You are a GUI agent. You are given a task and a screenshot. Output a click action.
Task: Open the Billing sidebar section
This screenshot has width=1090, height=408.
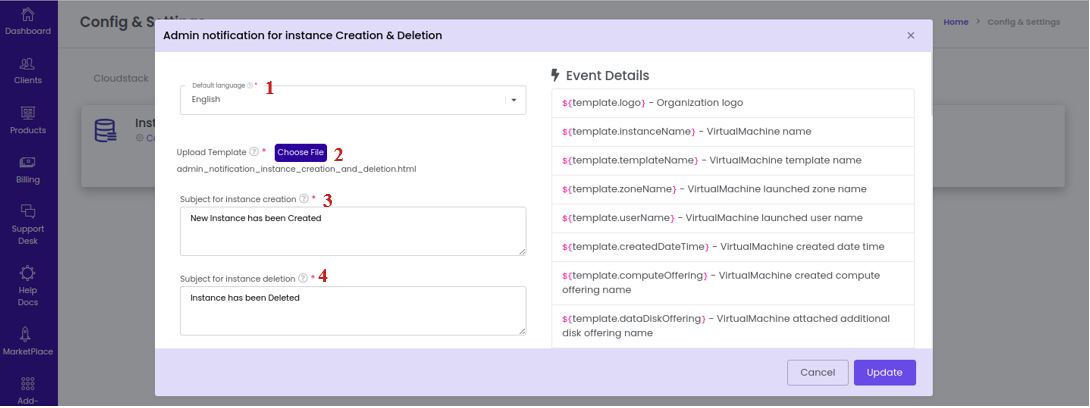point(28,170)
